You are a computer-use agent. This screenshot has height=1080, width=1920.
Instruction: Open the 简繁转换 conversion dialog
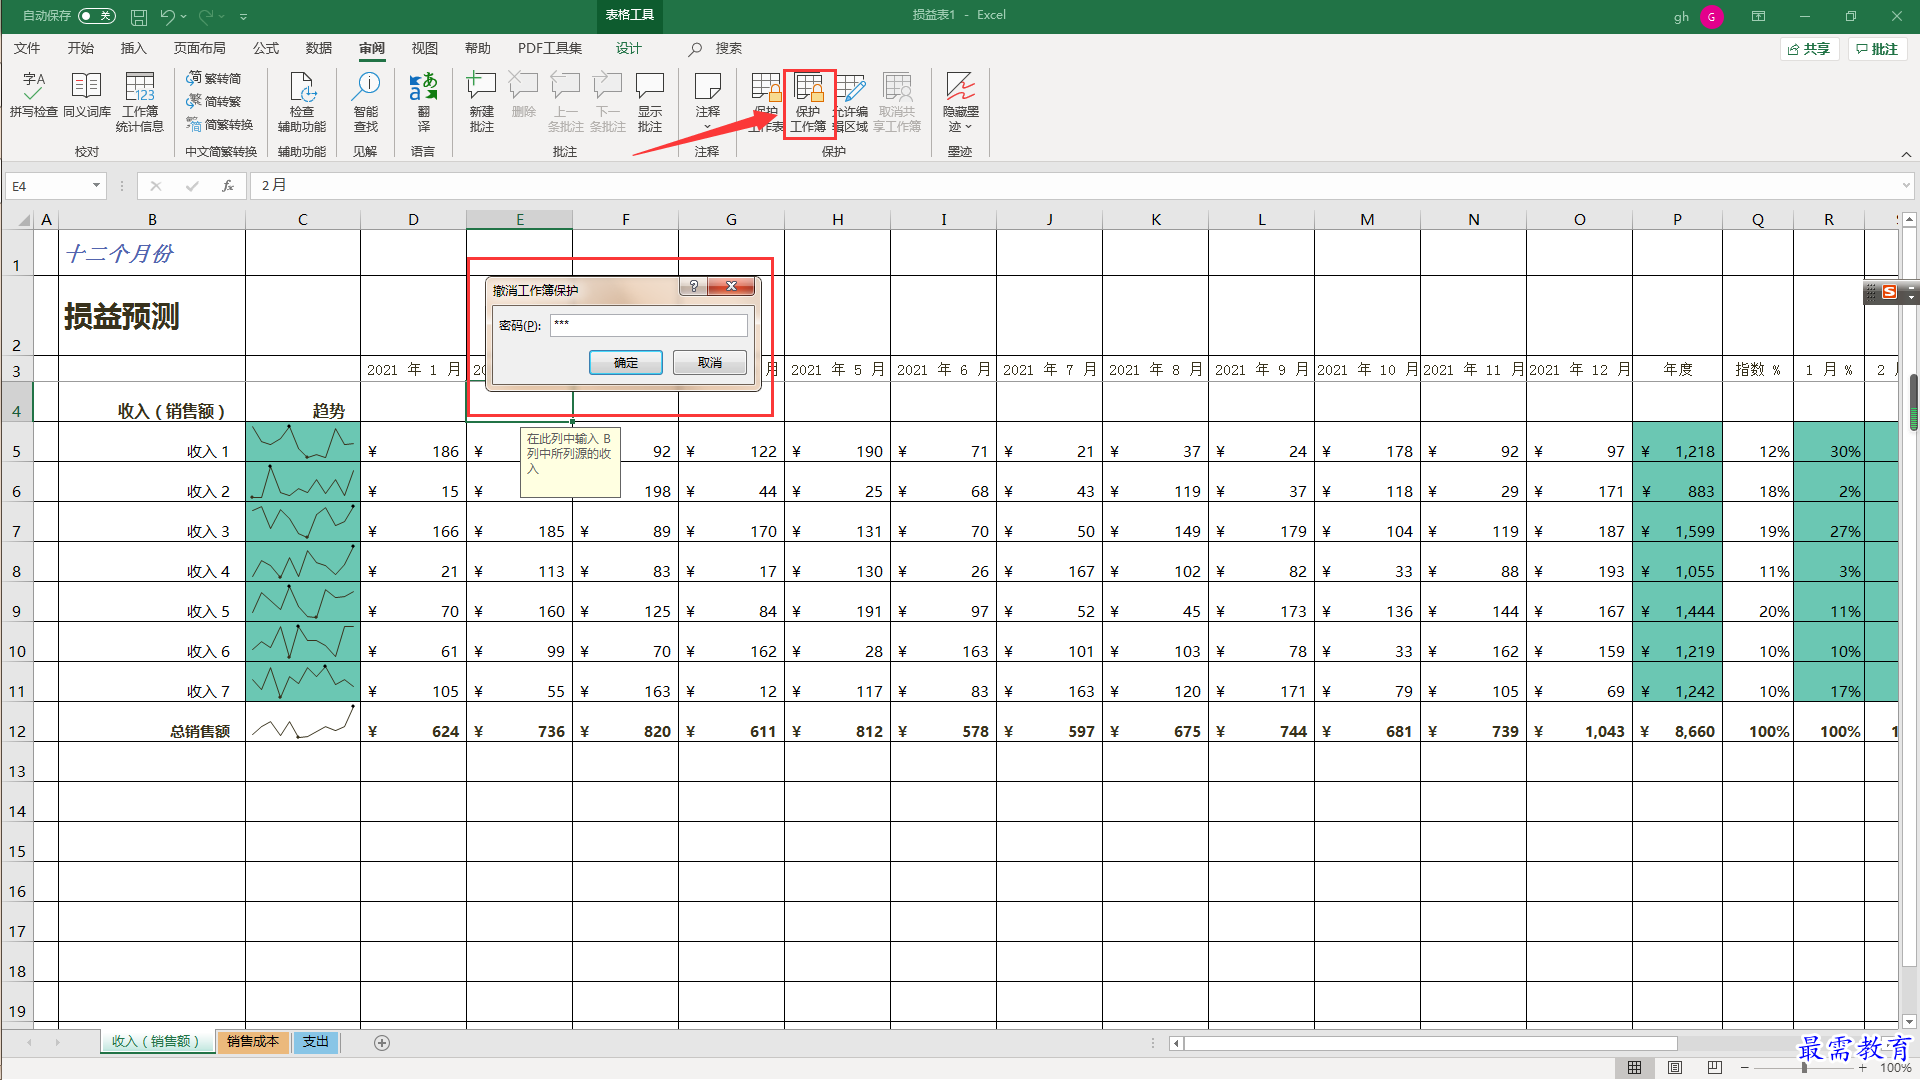[x=220, y=124]
